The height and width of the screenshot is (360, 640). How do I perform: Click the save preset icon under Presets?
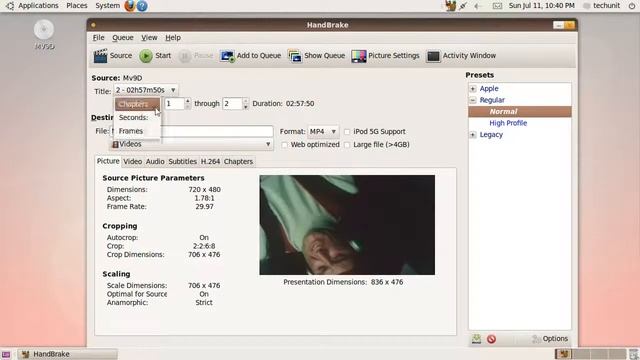pos(476,339)
